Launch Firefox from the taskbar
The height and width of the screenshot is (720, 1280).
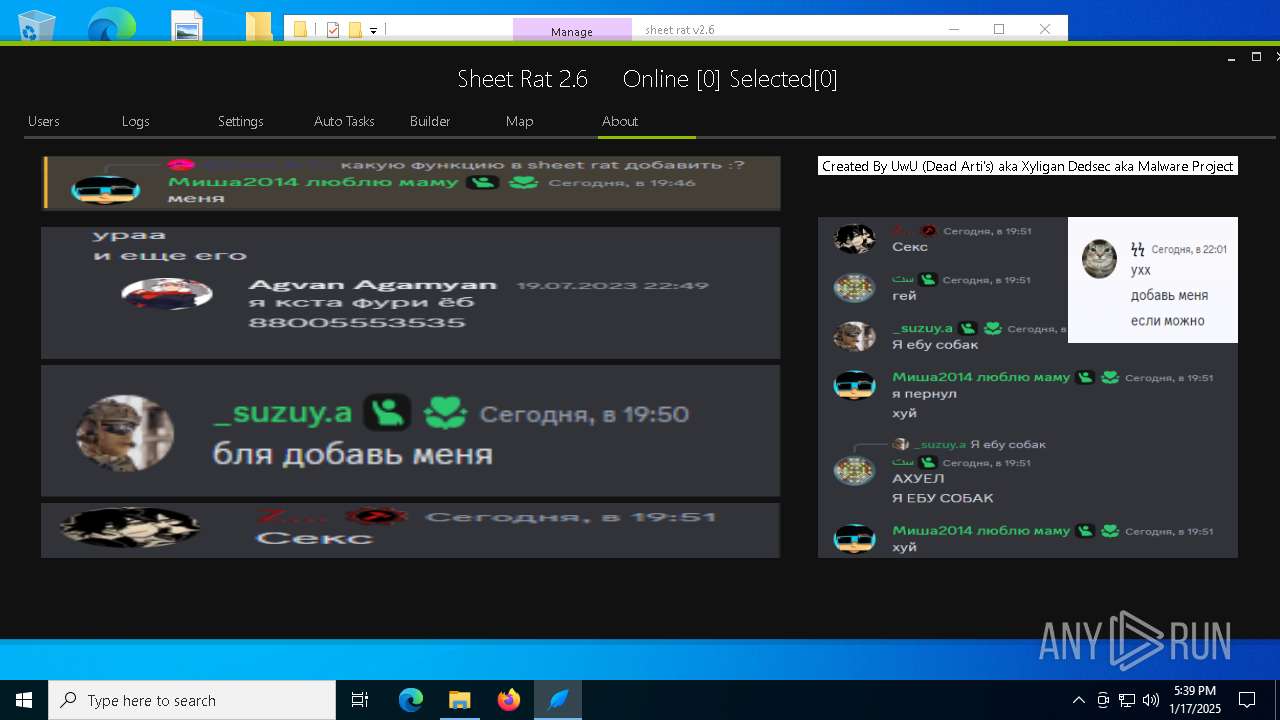coord(509,700)
